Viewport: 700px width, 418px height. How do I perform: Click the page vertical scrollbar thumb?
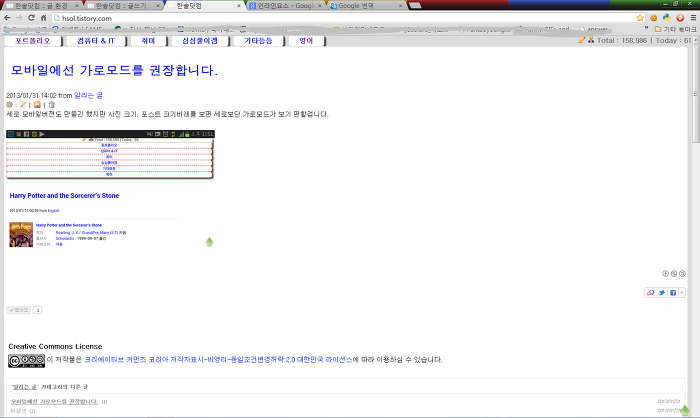(x=696, y=94)
